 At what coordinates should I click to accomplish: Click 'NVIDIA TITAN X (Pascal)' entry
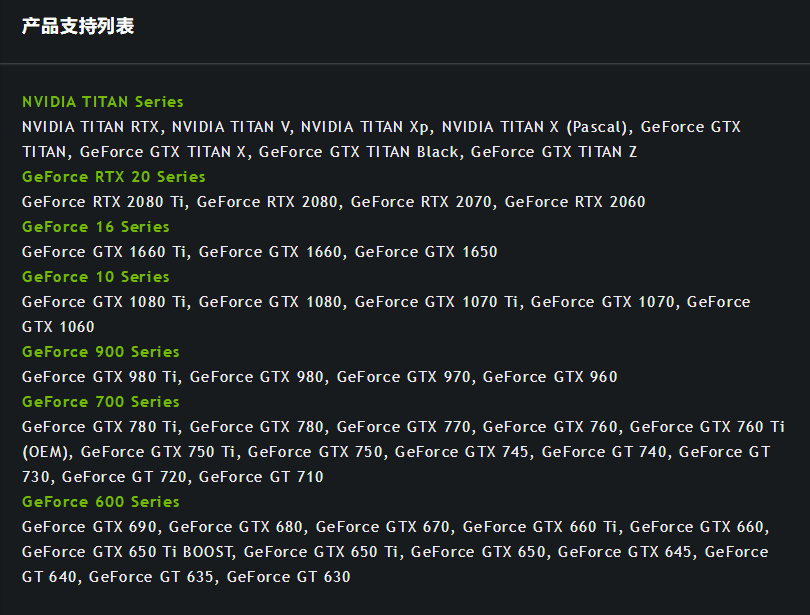[x=534, y=127]
